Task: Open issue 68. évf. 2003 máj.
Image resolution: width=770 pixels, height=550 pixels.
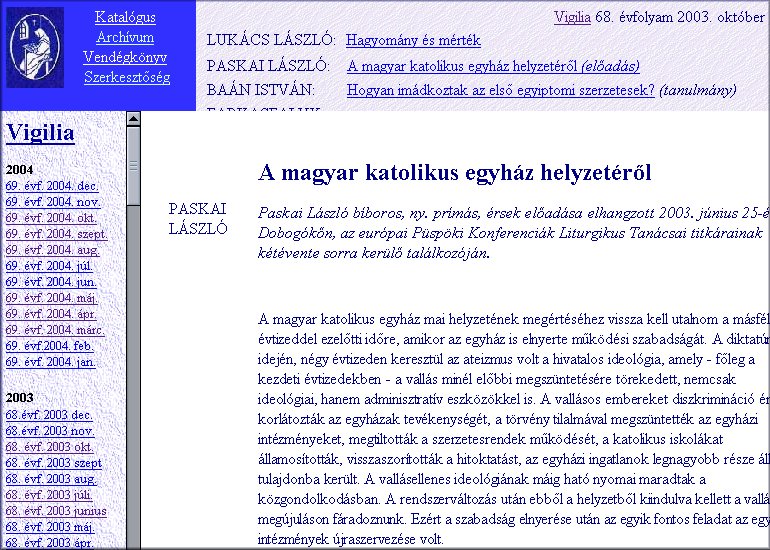Action: tap(50, 527)
